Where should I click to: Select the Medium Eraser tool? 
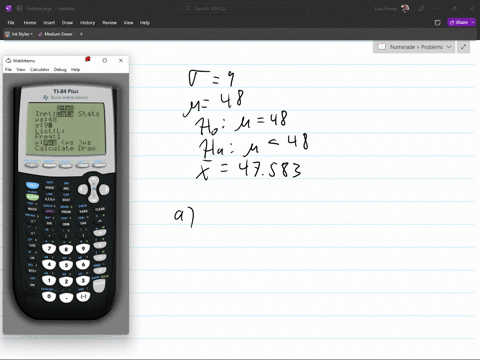click(x=55, y=34)
